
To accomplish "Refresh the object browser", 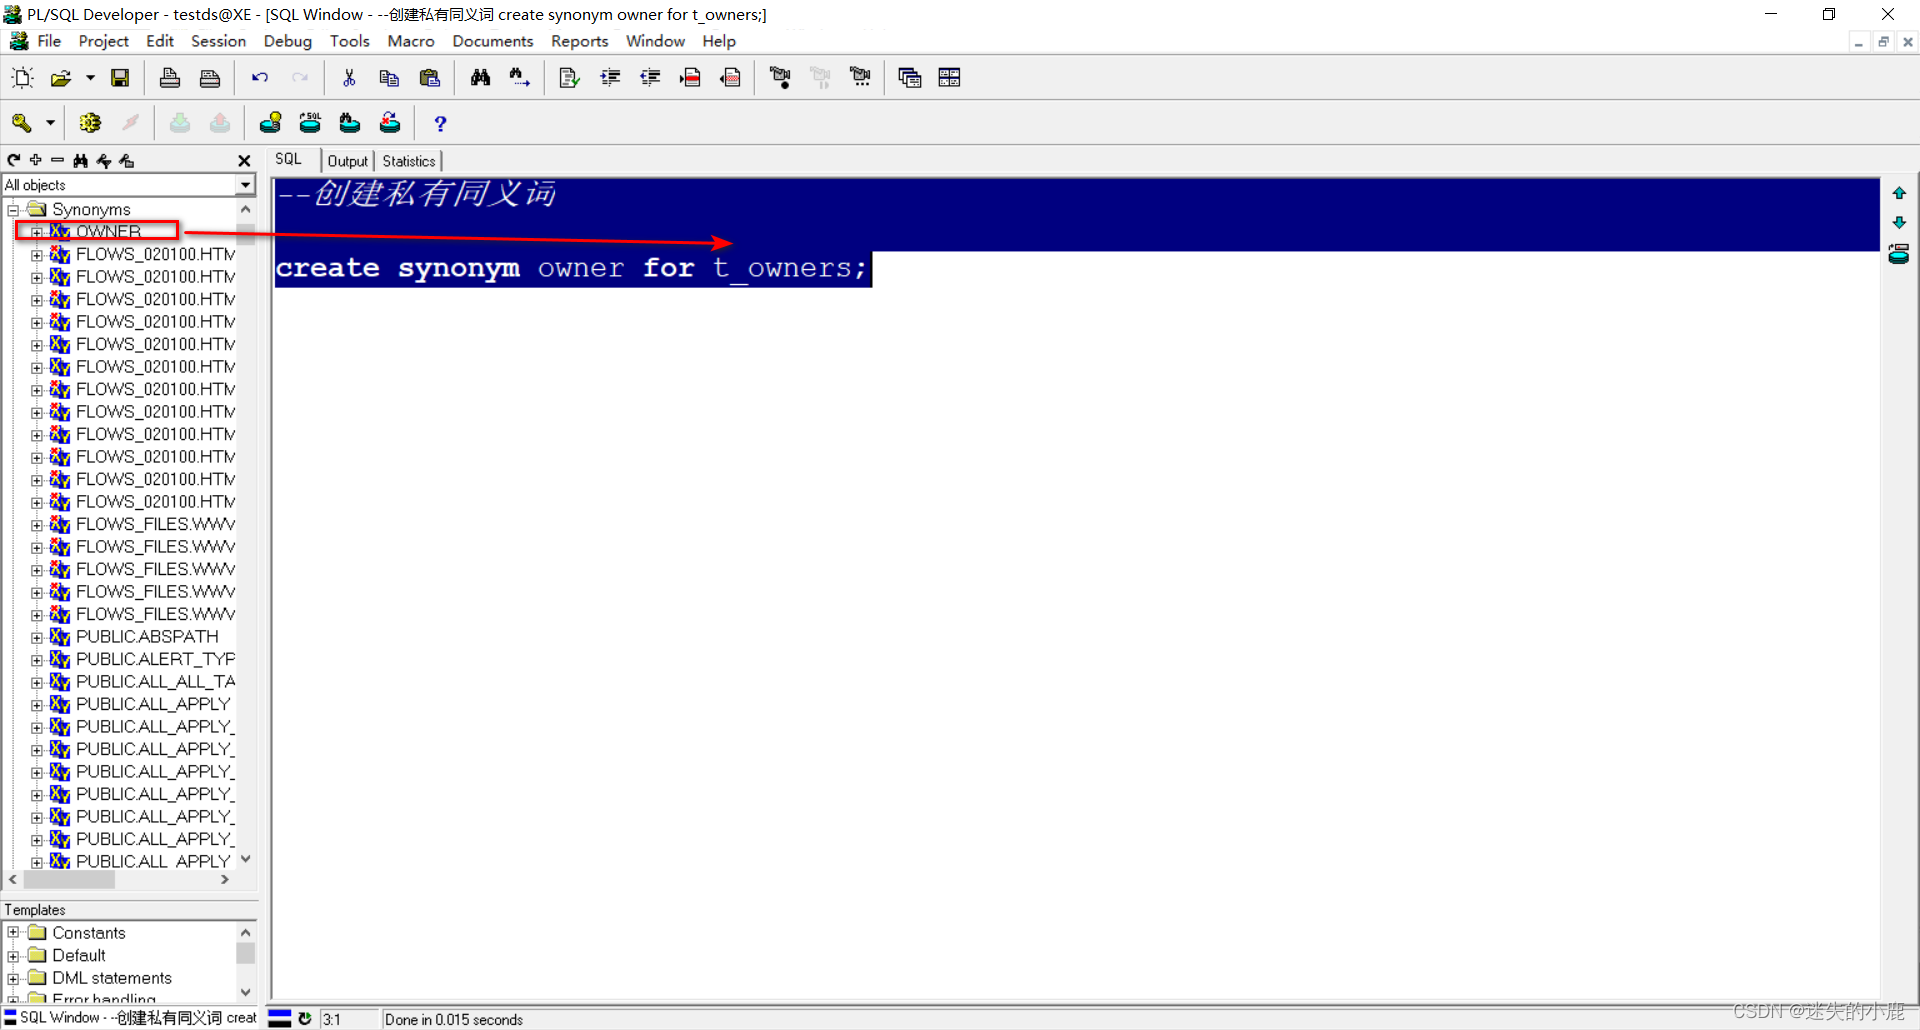I will coord(14,160).
